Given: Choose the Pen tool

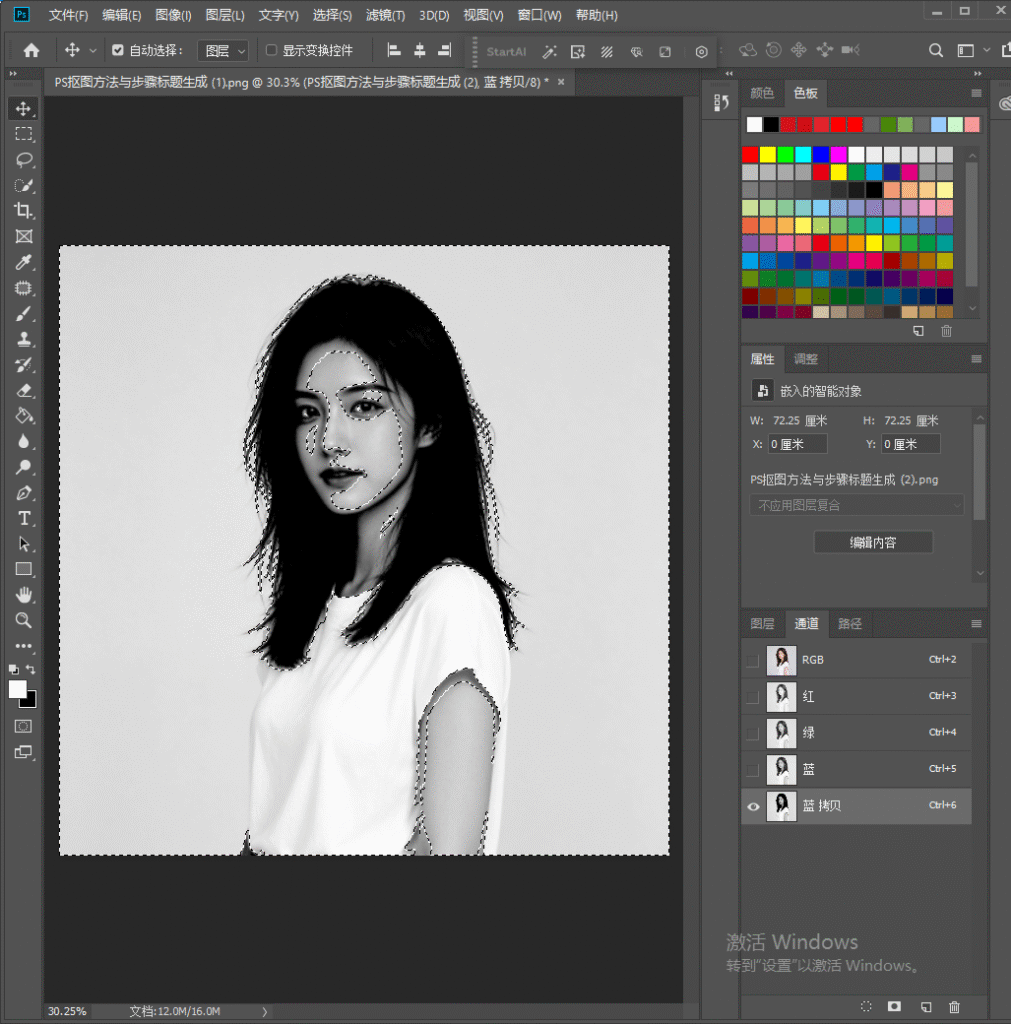Looking at the screenshot, I should pyautogui.click(x=24, y=493).
